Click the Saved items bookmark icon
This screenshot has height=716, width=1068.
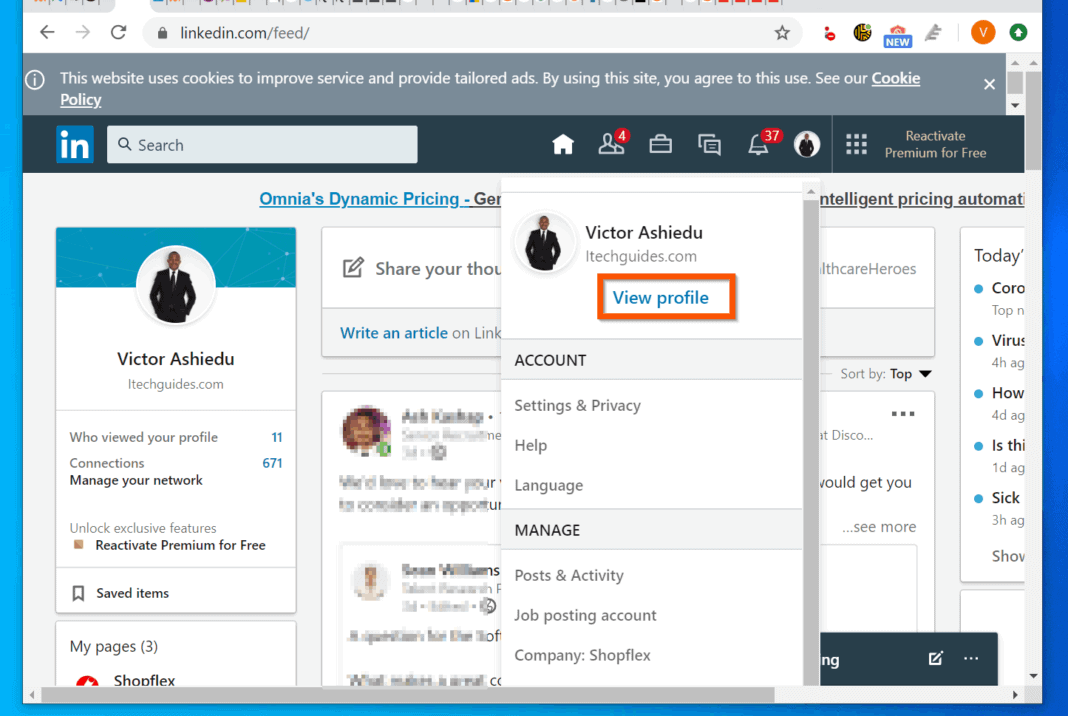(78, 593)
